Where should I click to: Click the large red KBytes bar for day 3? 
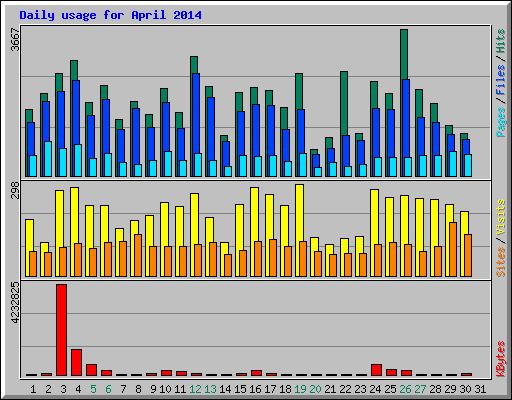pos(61,330)
